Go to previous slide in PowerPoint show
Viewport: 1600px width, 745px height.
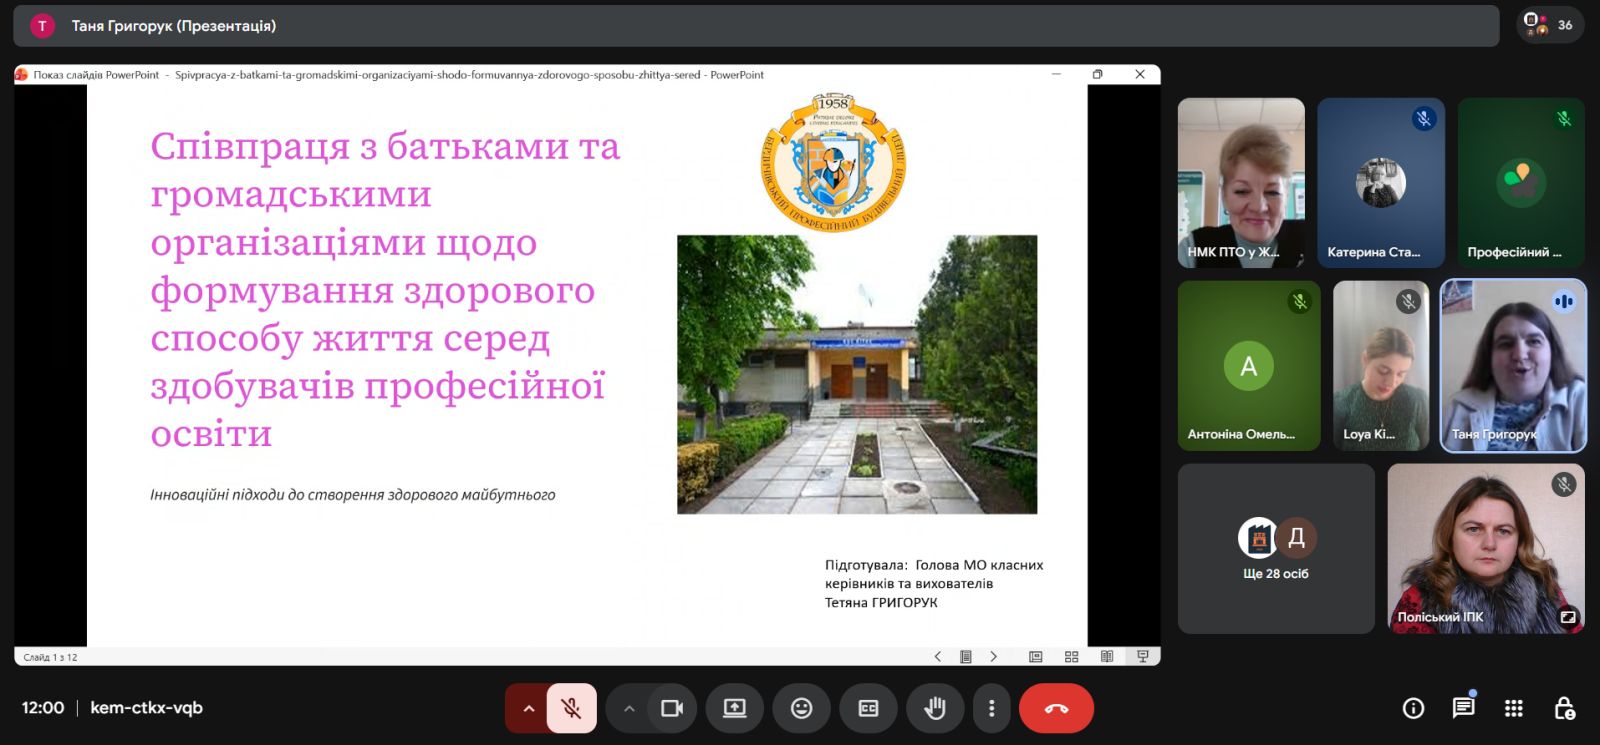(937, 657)
